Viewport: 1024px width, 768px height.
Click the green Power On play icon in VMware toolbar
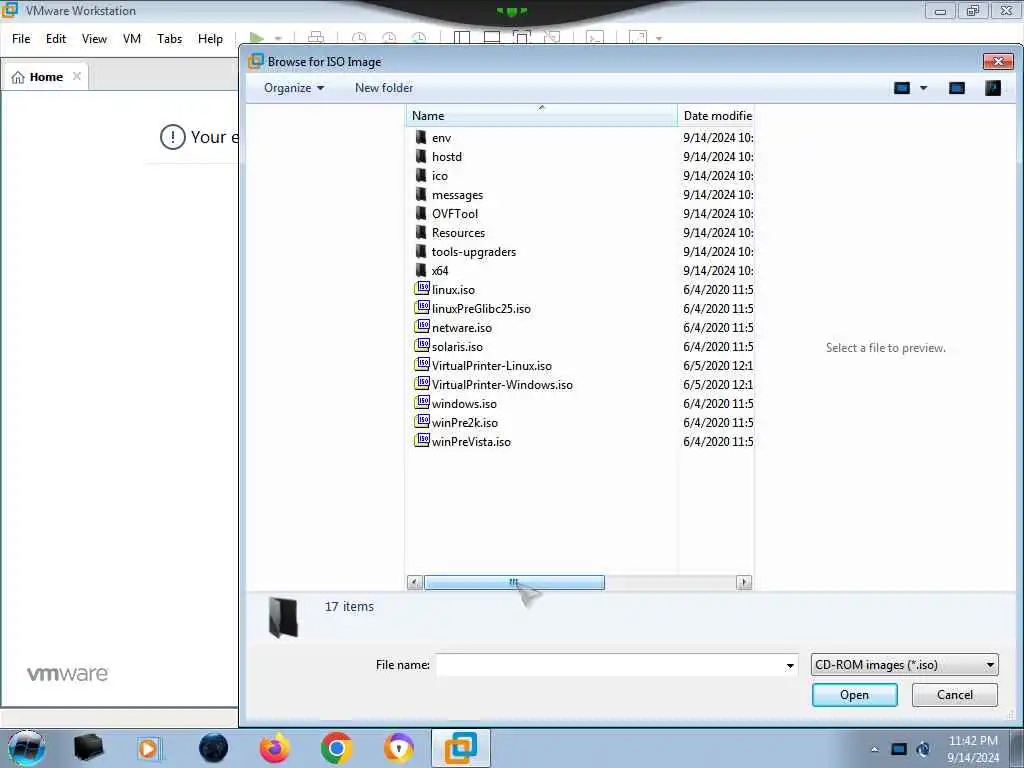pyautogui.click(x=257, y=39)
